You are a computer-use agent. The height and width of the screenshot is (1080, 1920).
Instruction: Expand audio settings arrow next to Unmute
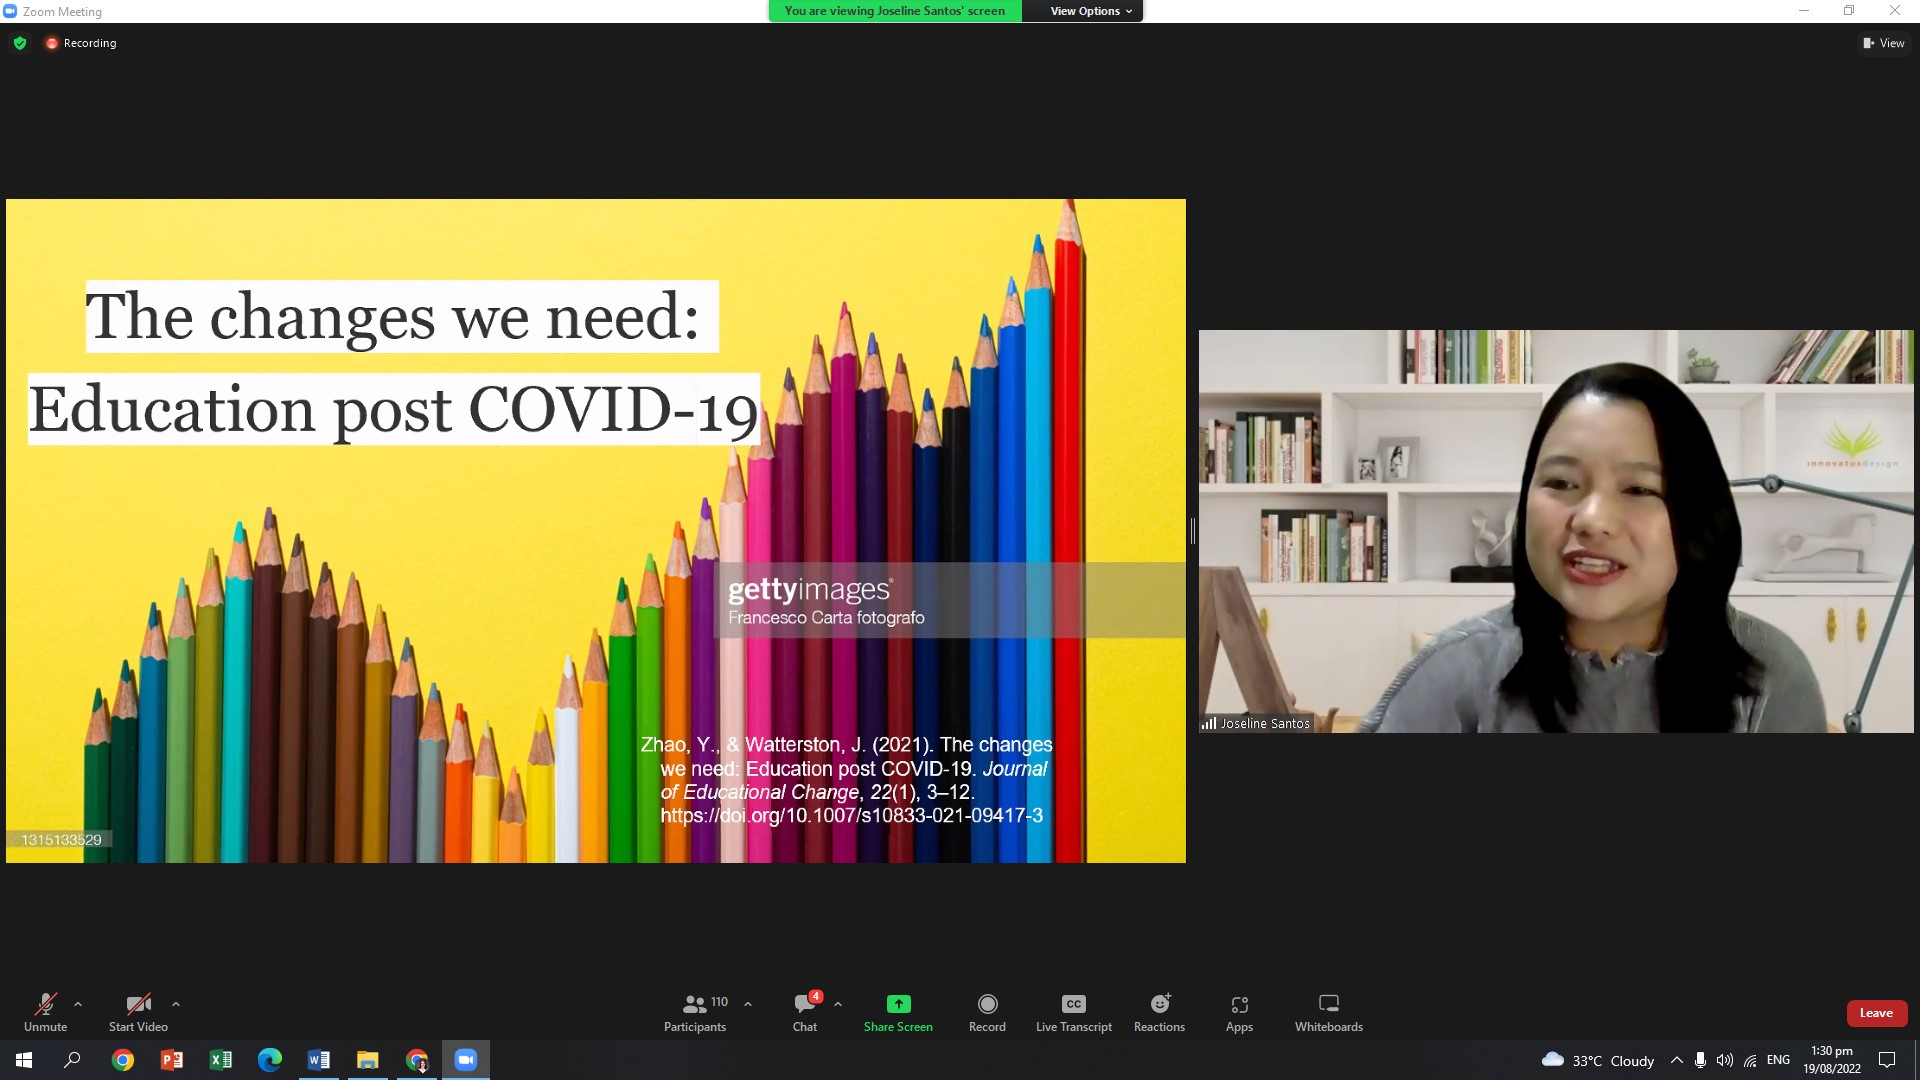click(x=78, y=1004)
